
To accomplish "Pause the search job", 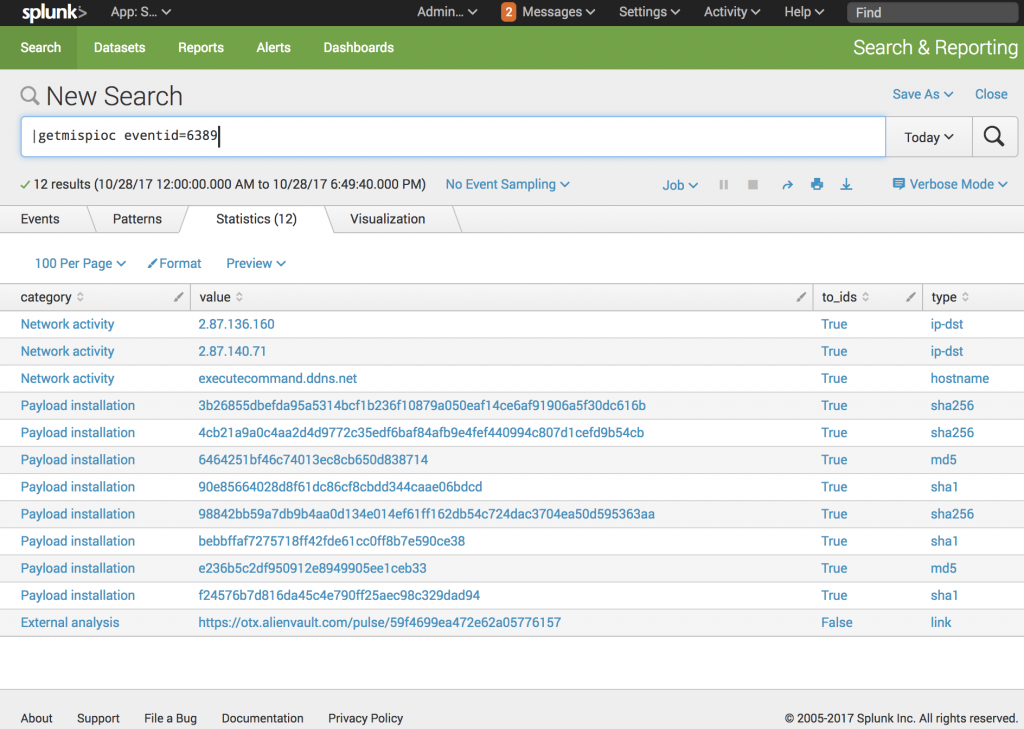I will 724,185.
